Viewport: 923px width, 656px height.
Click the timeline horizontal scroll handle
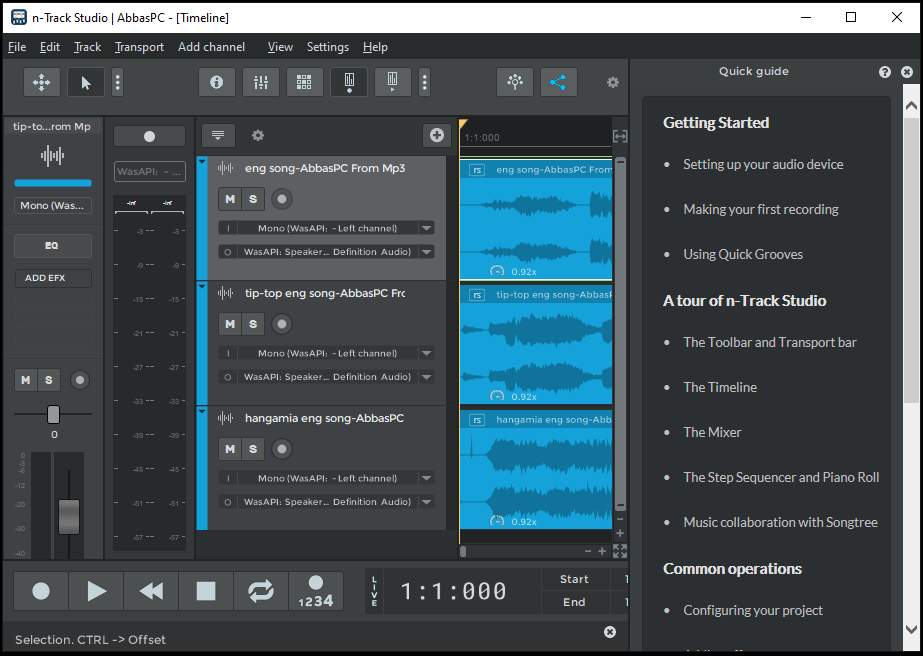tap(463, 552)
